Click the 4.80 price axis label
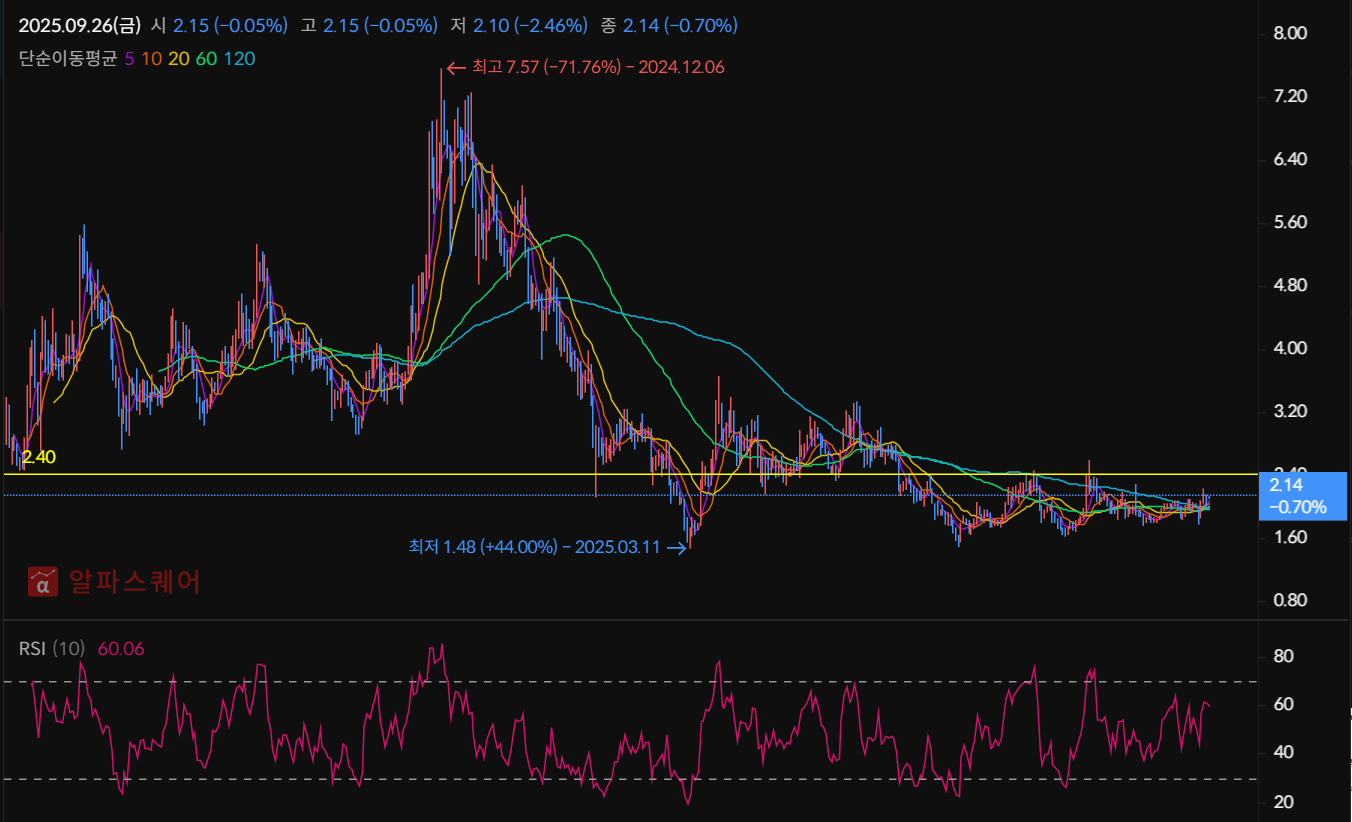Viewport: 1352px width, 822px height. pyautogui.click(x=1290, y=285)
